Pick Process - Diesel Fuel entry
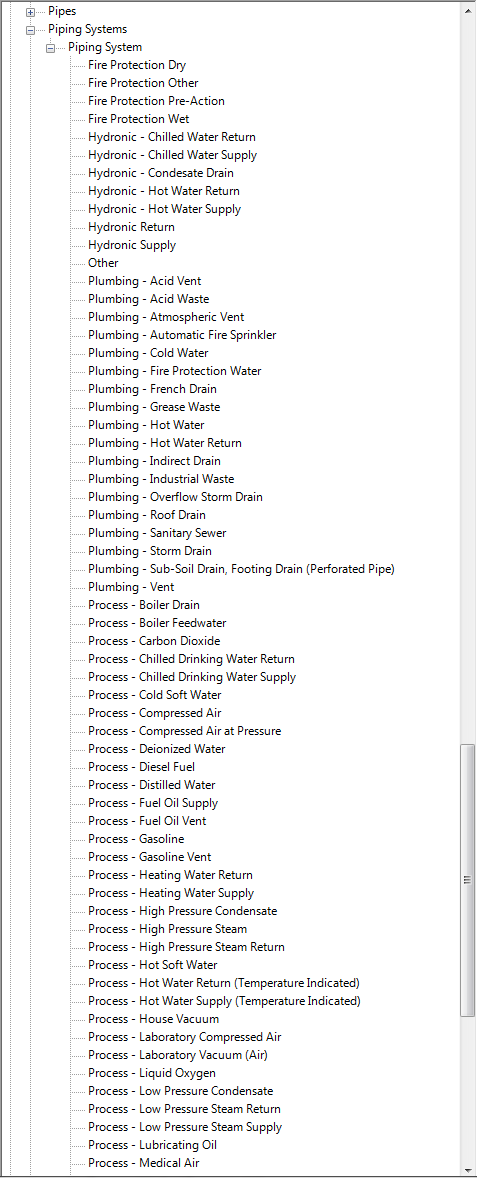The width and height of the screenshot is (477, 1178). 141,767
